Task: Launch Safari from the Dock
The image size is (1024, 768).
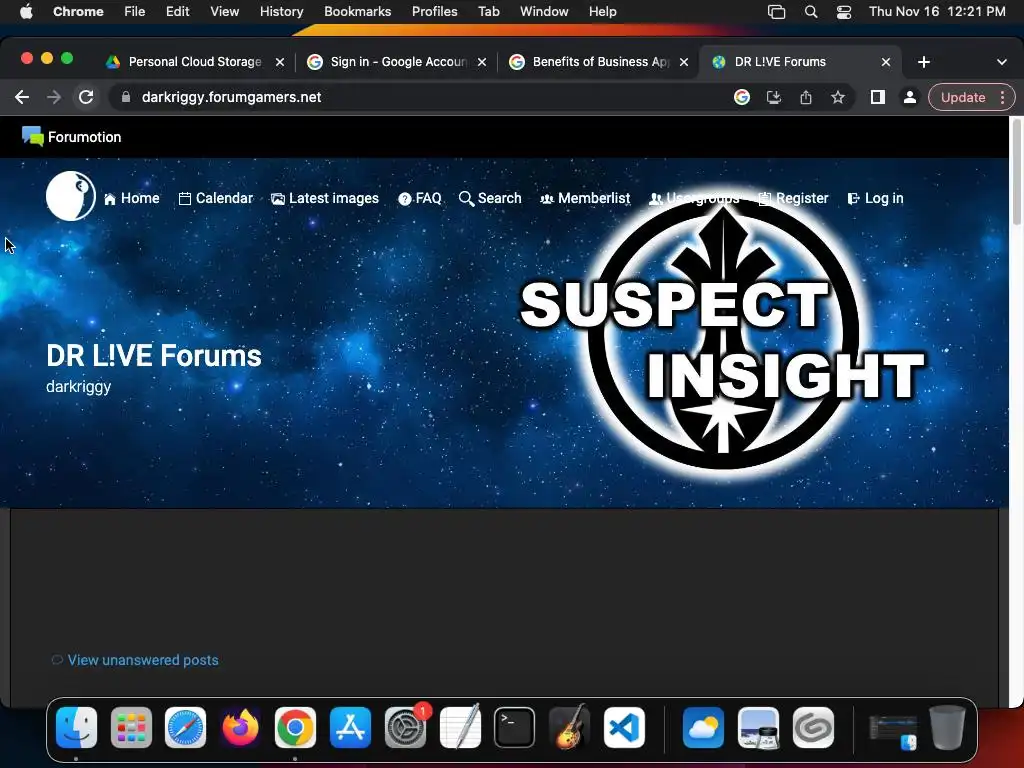Action: pyautogui.click(x=185, y=728)
